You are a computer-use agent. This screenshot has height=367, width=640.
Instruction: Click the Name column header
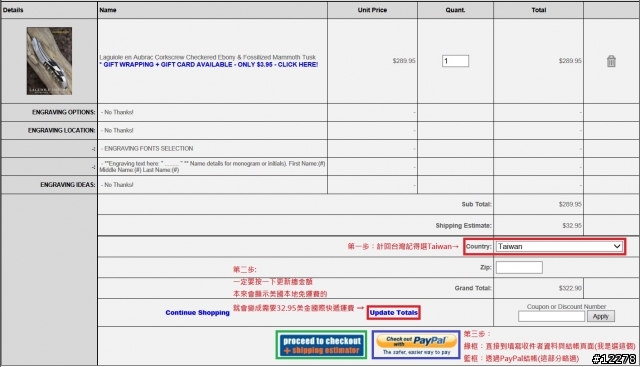(108, 10)
